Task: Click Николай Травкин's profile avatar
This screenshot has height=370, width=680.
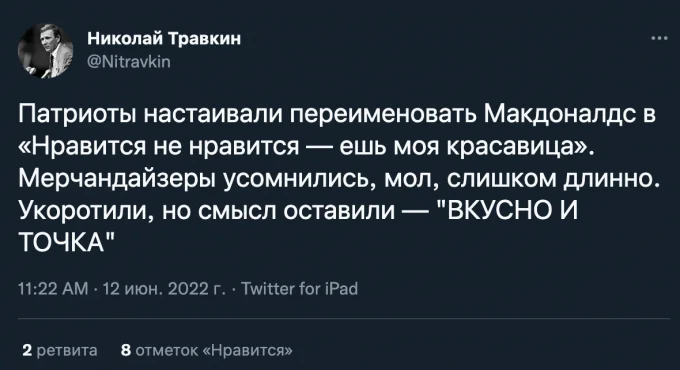Action: [x=46, y=51]
